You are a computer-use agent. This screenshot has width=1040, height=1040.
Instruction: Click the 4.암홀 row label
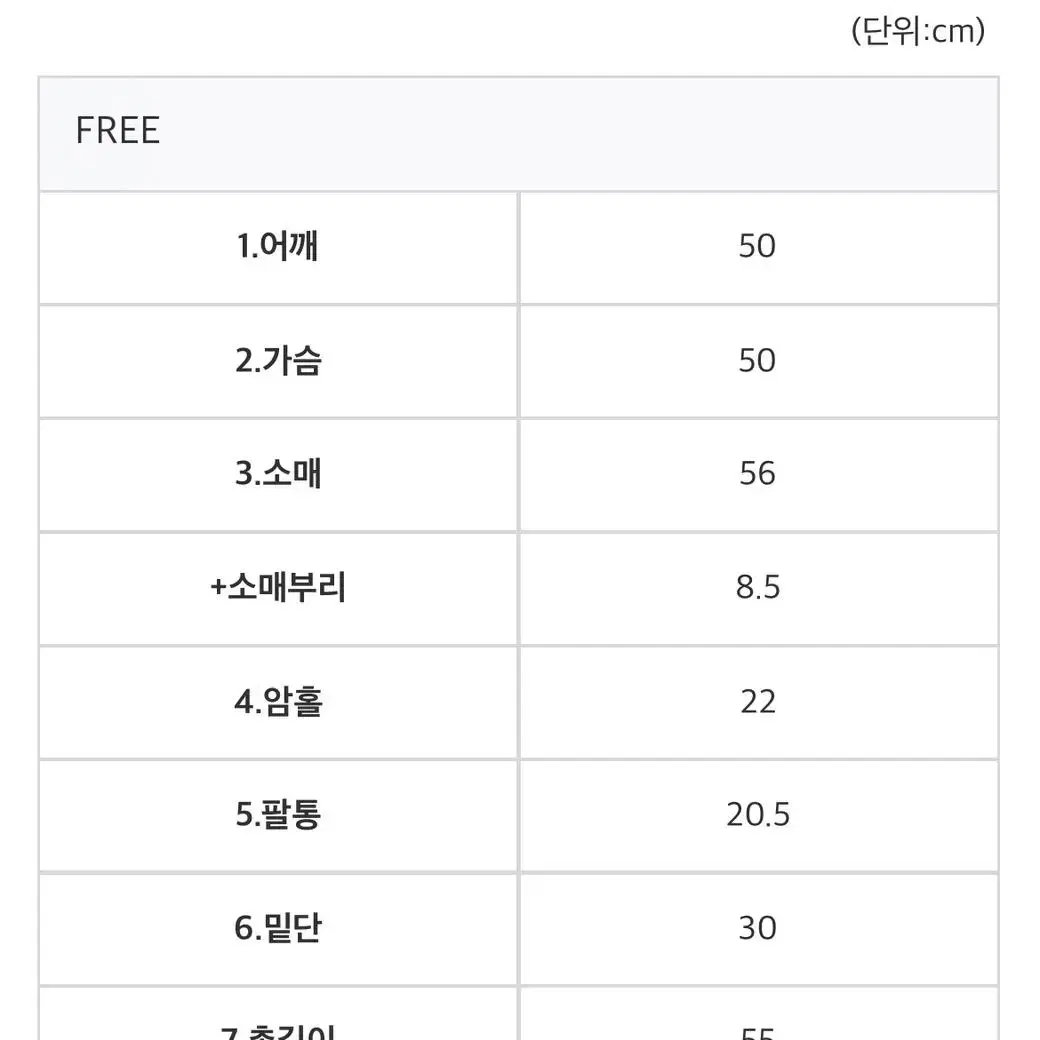click(278, 701)
